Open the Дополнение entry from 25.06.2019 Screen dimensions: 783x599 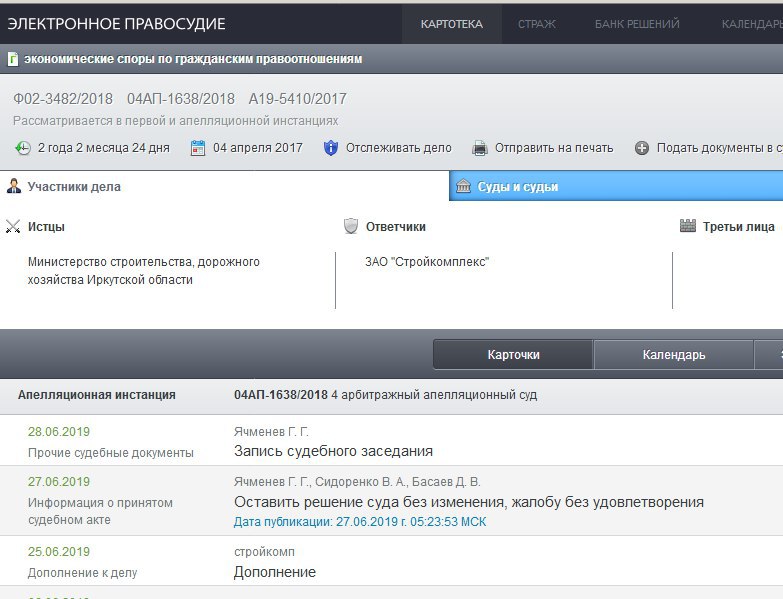(x=275, y=572)
